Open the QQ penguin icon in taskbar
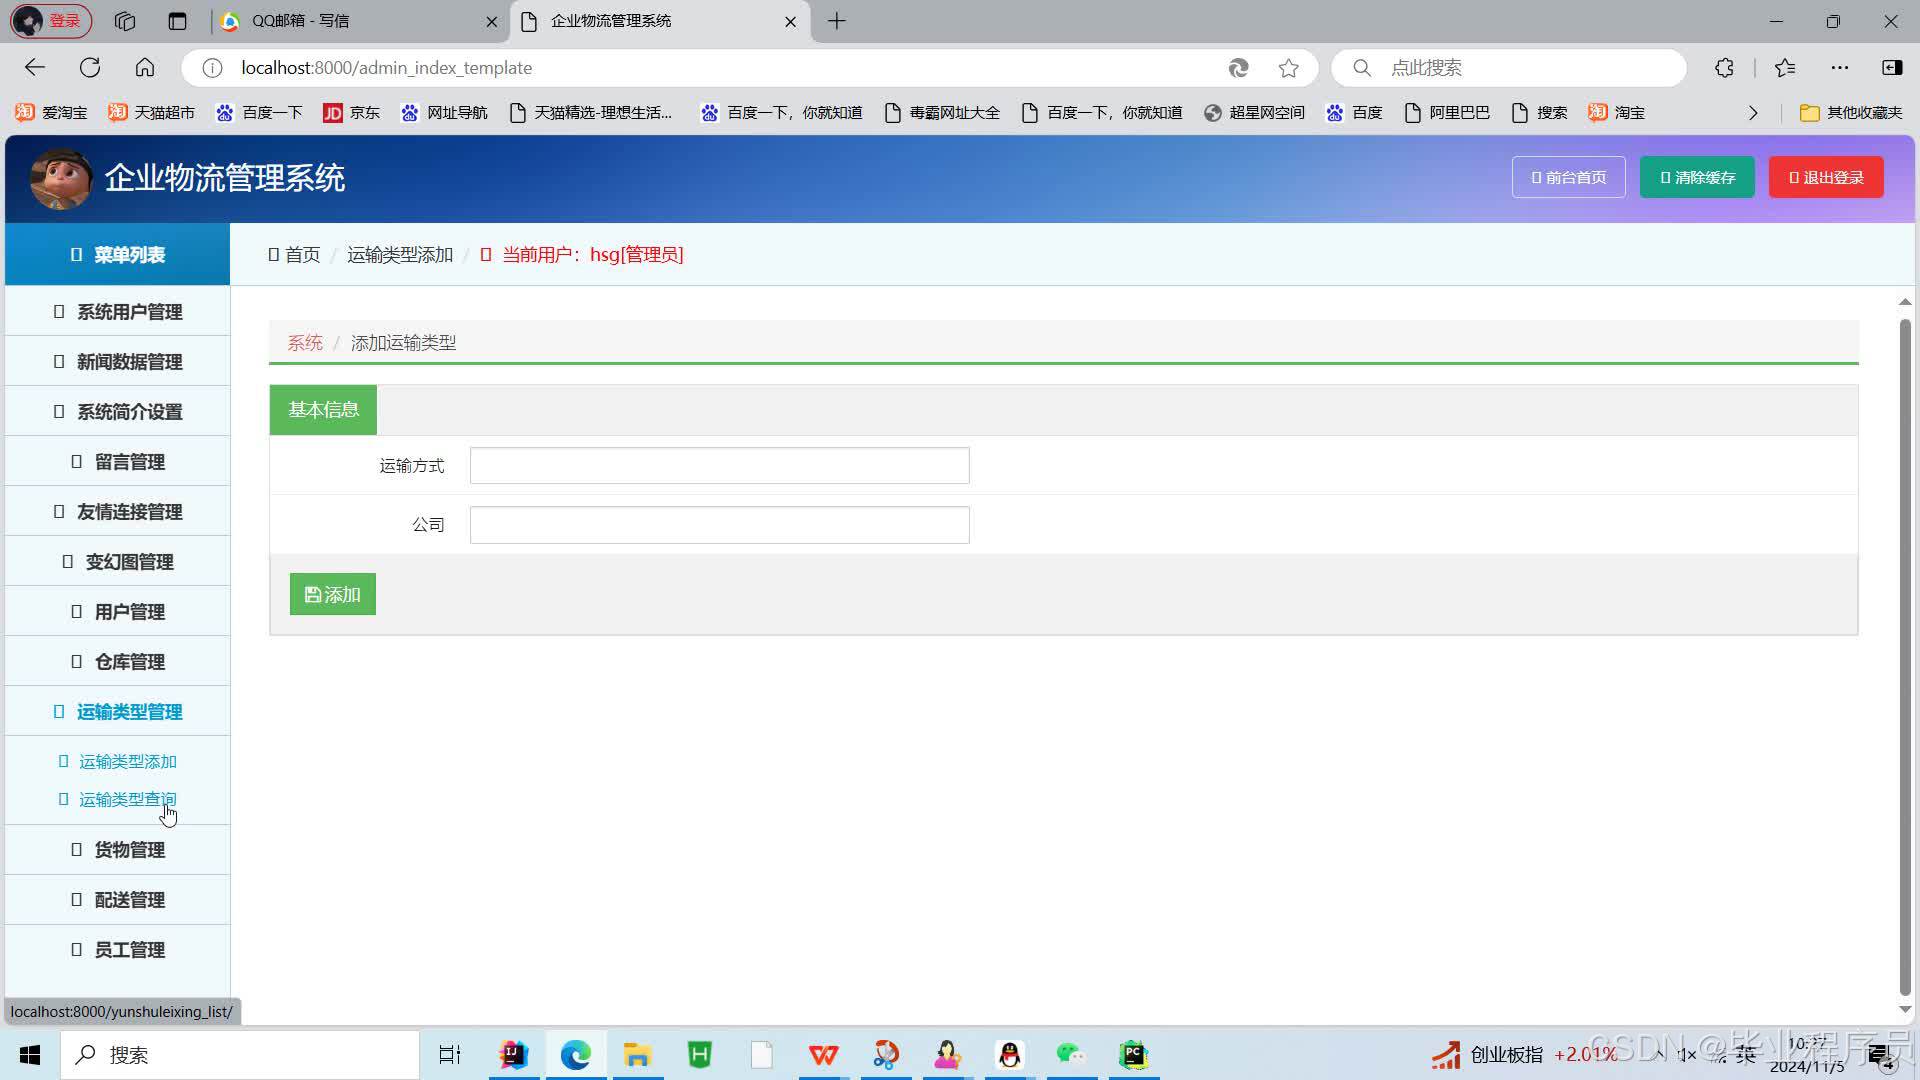 click(1009, 1055)
